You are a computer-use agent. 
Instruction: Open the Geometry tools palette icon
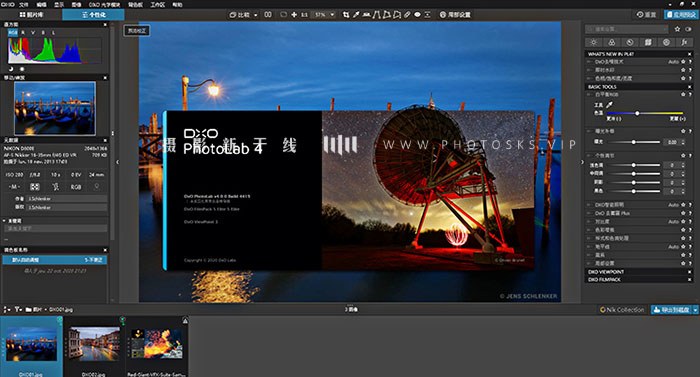648,42
